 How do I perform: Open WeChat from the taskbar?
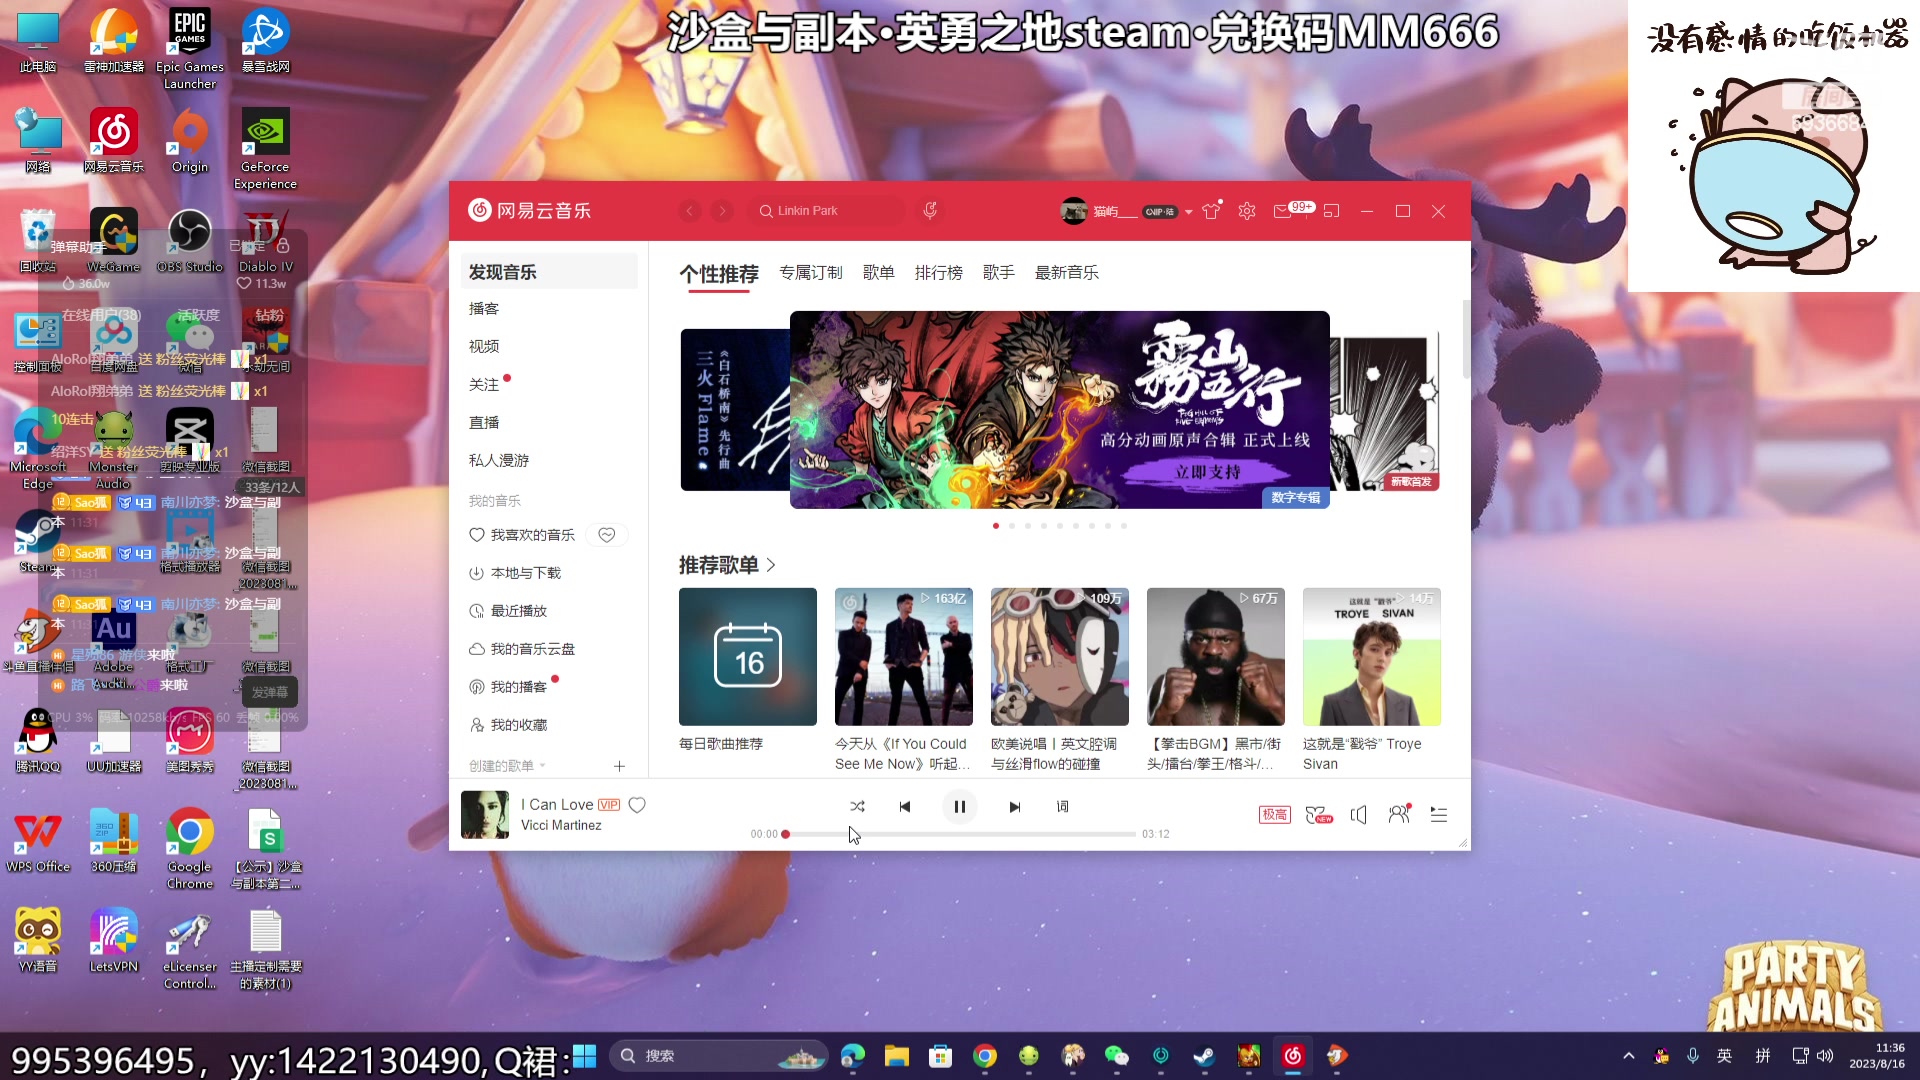(1117, 1056)
